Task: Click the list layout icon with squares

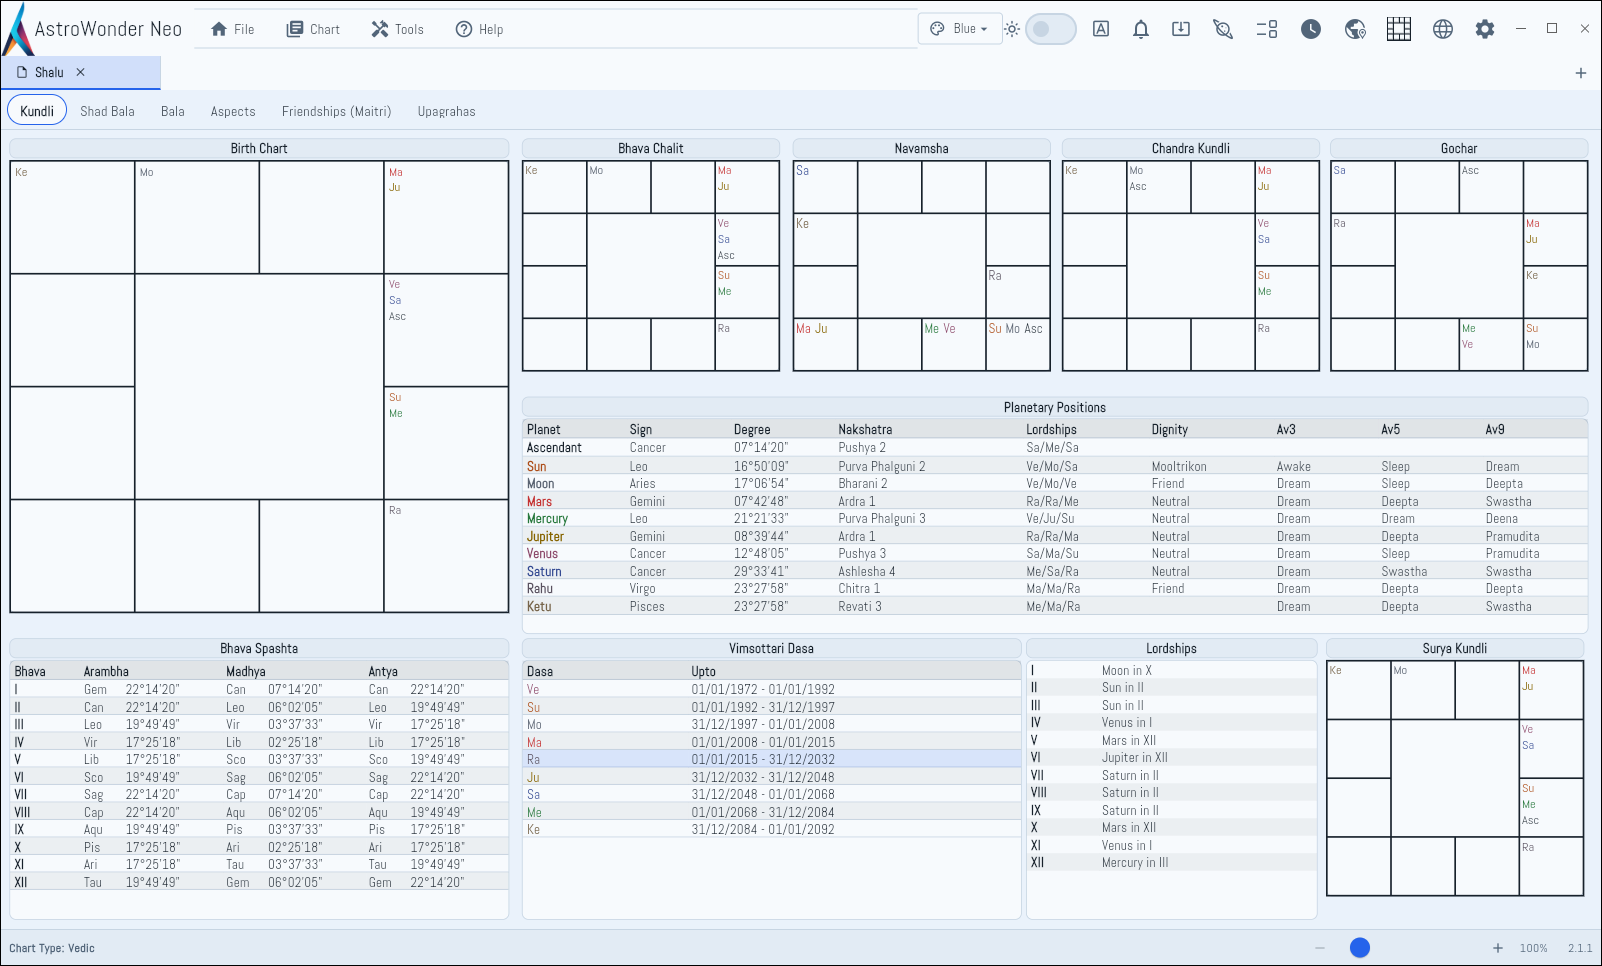Action: (1267, 29)
